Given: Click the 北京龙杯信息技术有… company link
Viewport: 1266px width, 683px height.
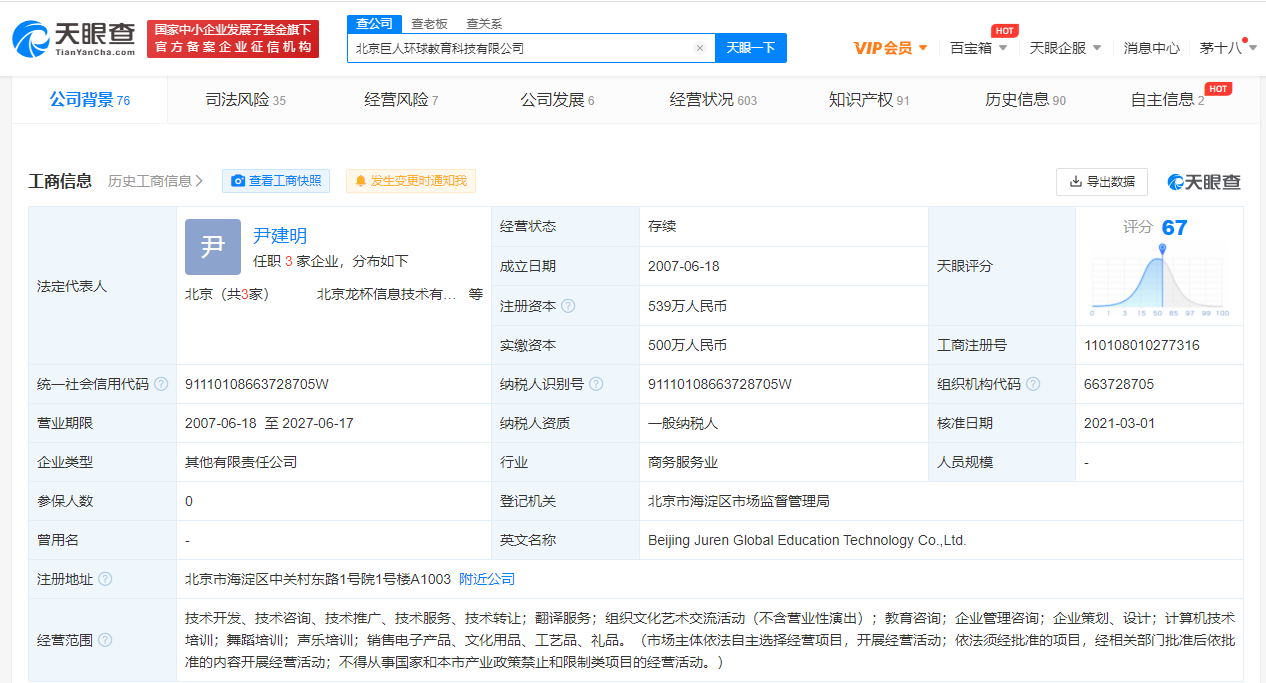Looking at the screenshot, I should [386, 294].
